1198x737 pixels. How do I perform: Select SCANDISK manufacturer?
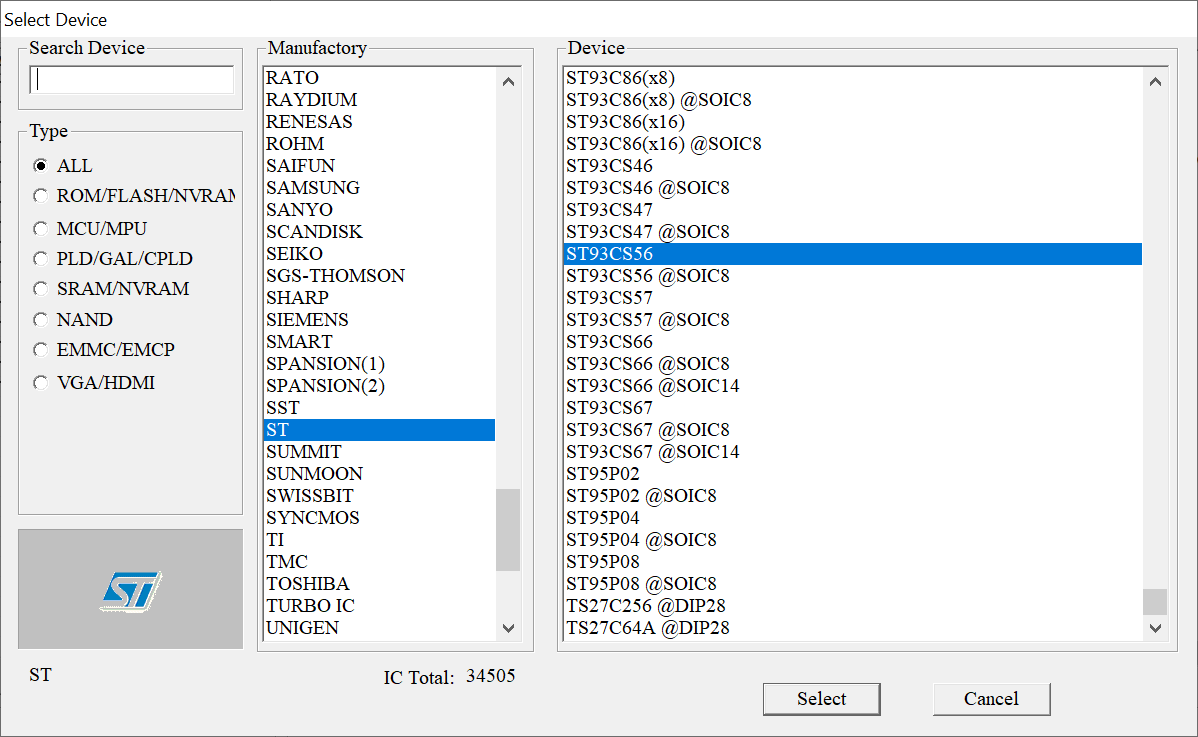[x=379, y=232]
